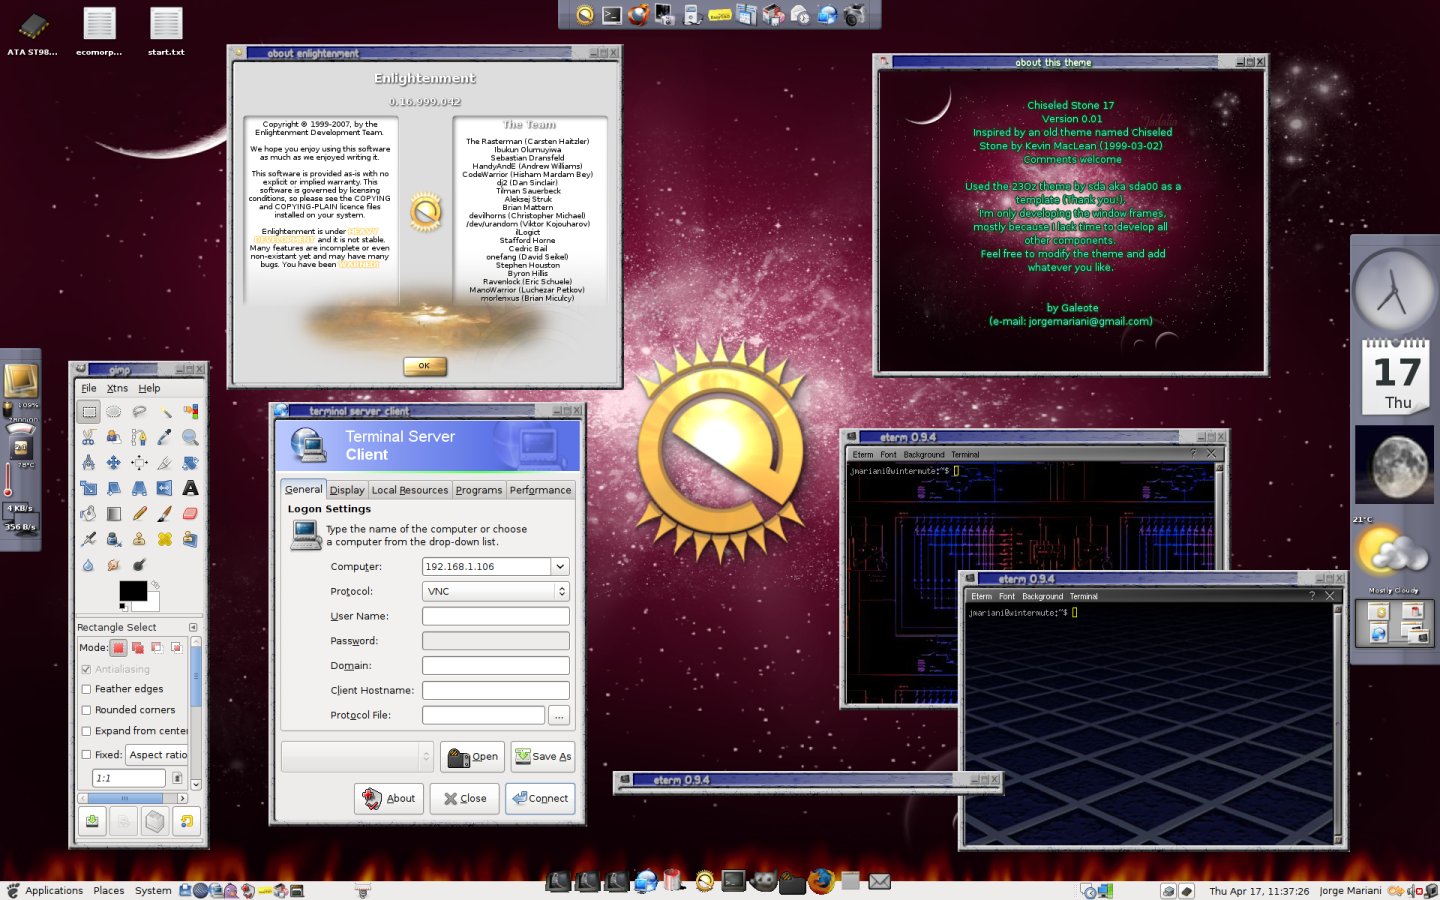Switch to Performance tab
The height and width of the screenshot is (900, 1440).
tap(540, 490)
